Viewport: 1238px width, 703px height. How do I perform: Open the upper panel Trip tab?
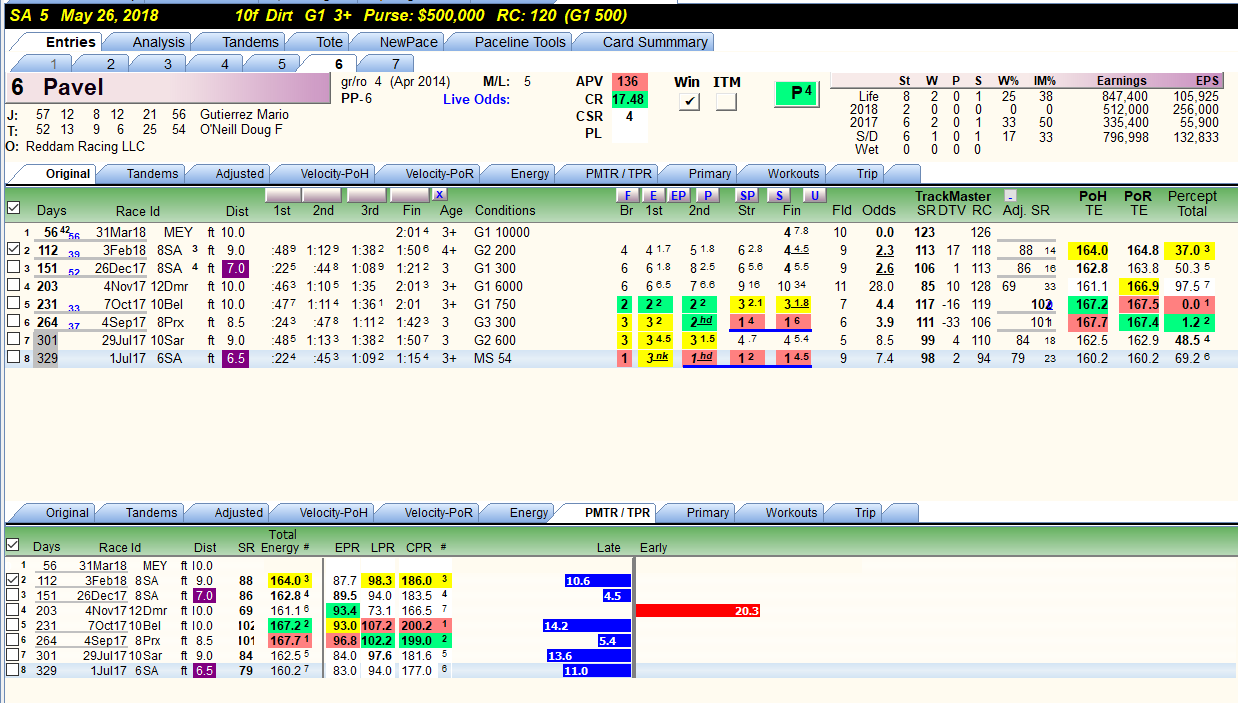pyautogui.click(x=867, y=173)
